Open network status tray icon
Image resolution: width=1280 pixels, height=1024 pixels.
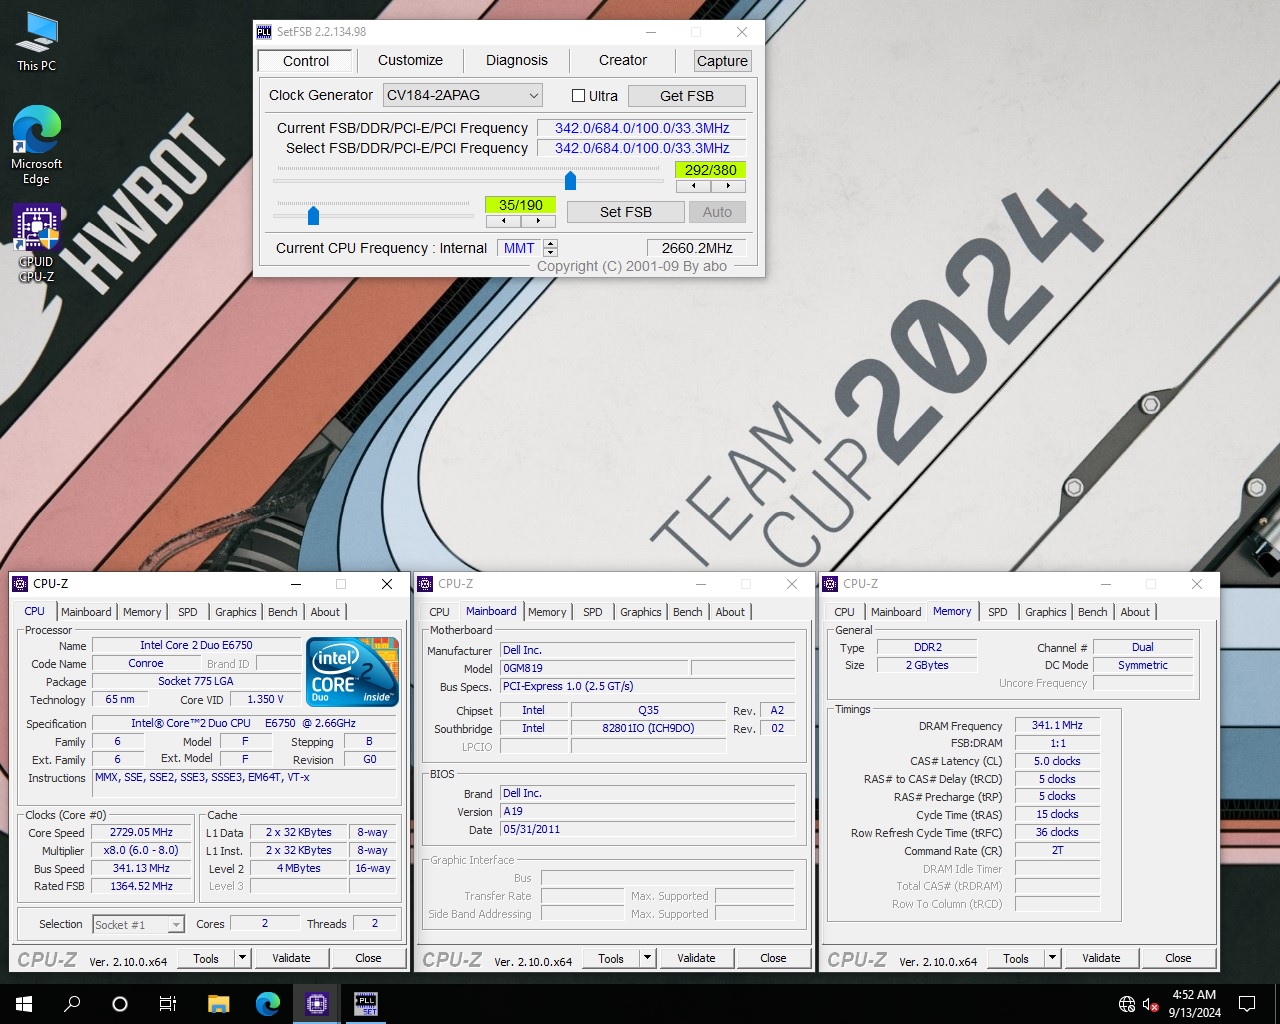tap(1127, 1004)
